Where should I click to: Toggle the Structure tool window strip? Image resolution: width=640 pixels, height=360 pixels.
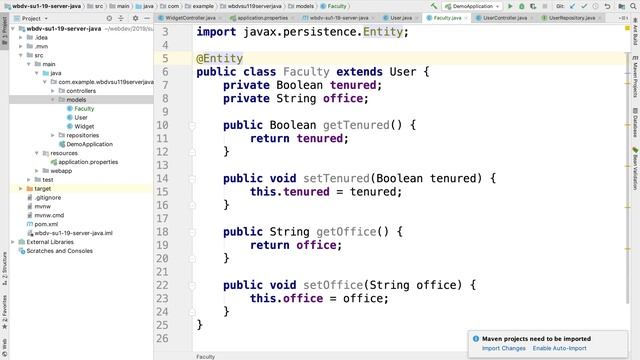tap(4, 268)
